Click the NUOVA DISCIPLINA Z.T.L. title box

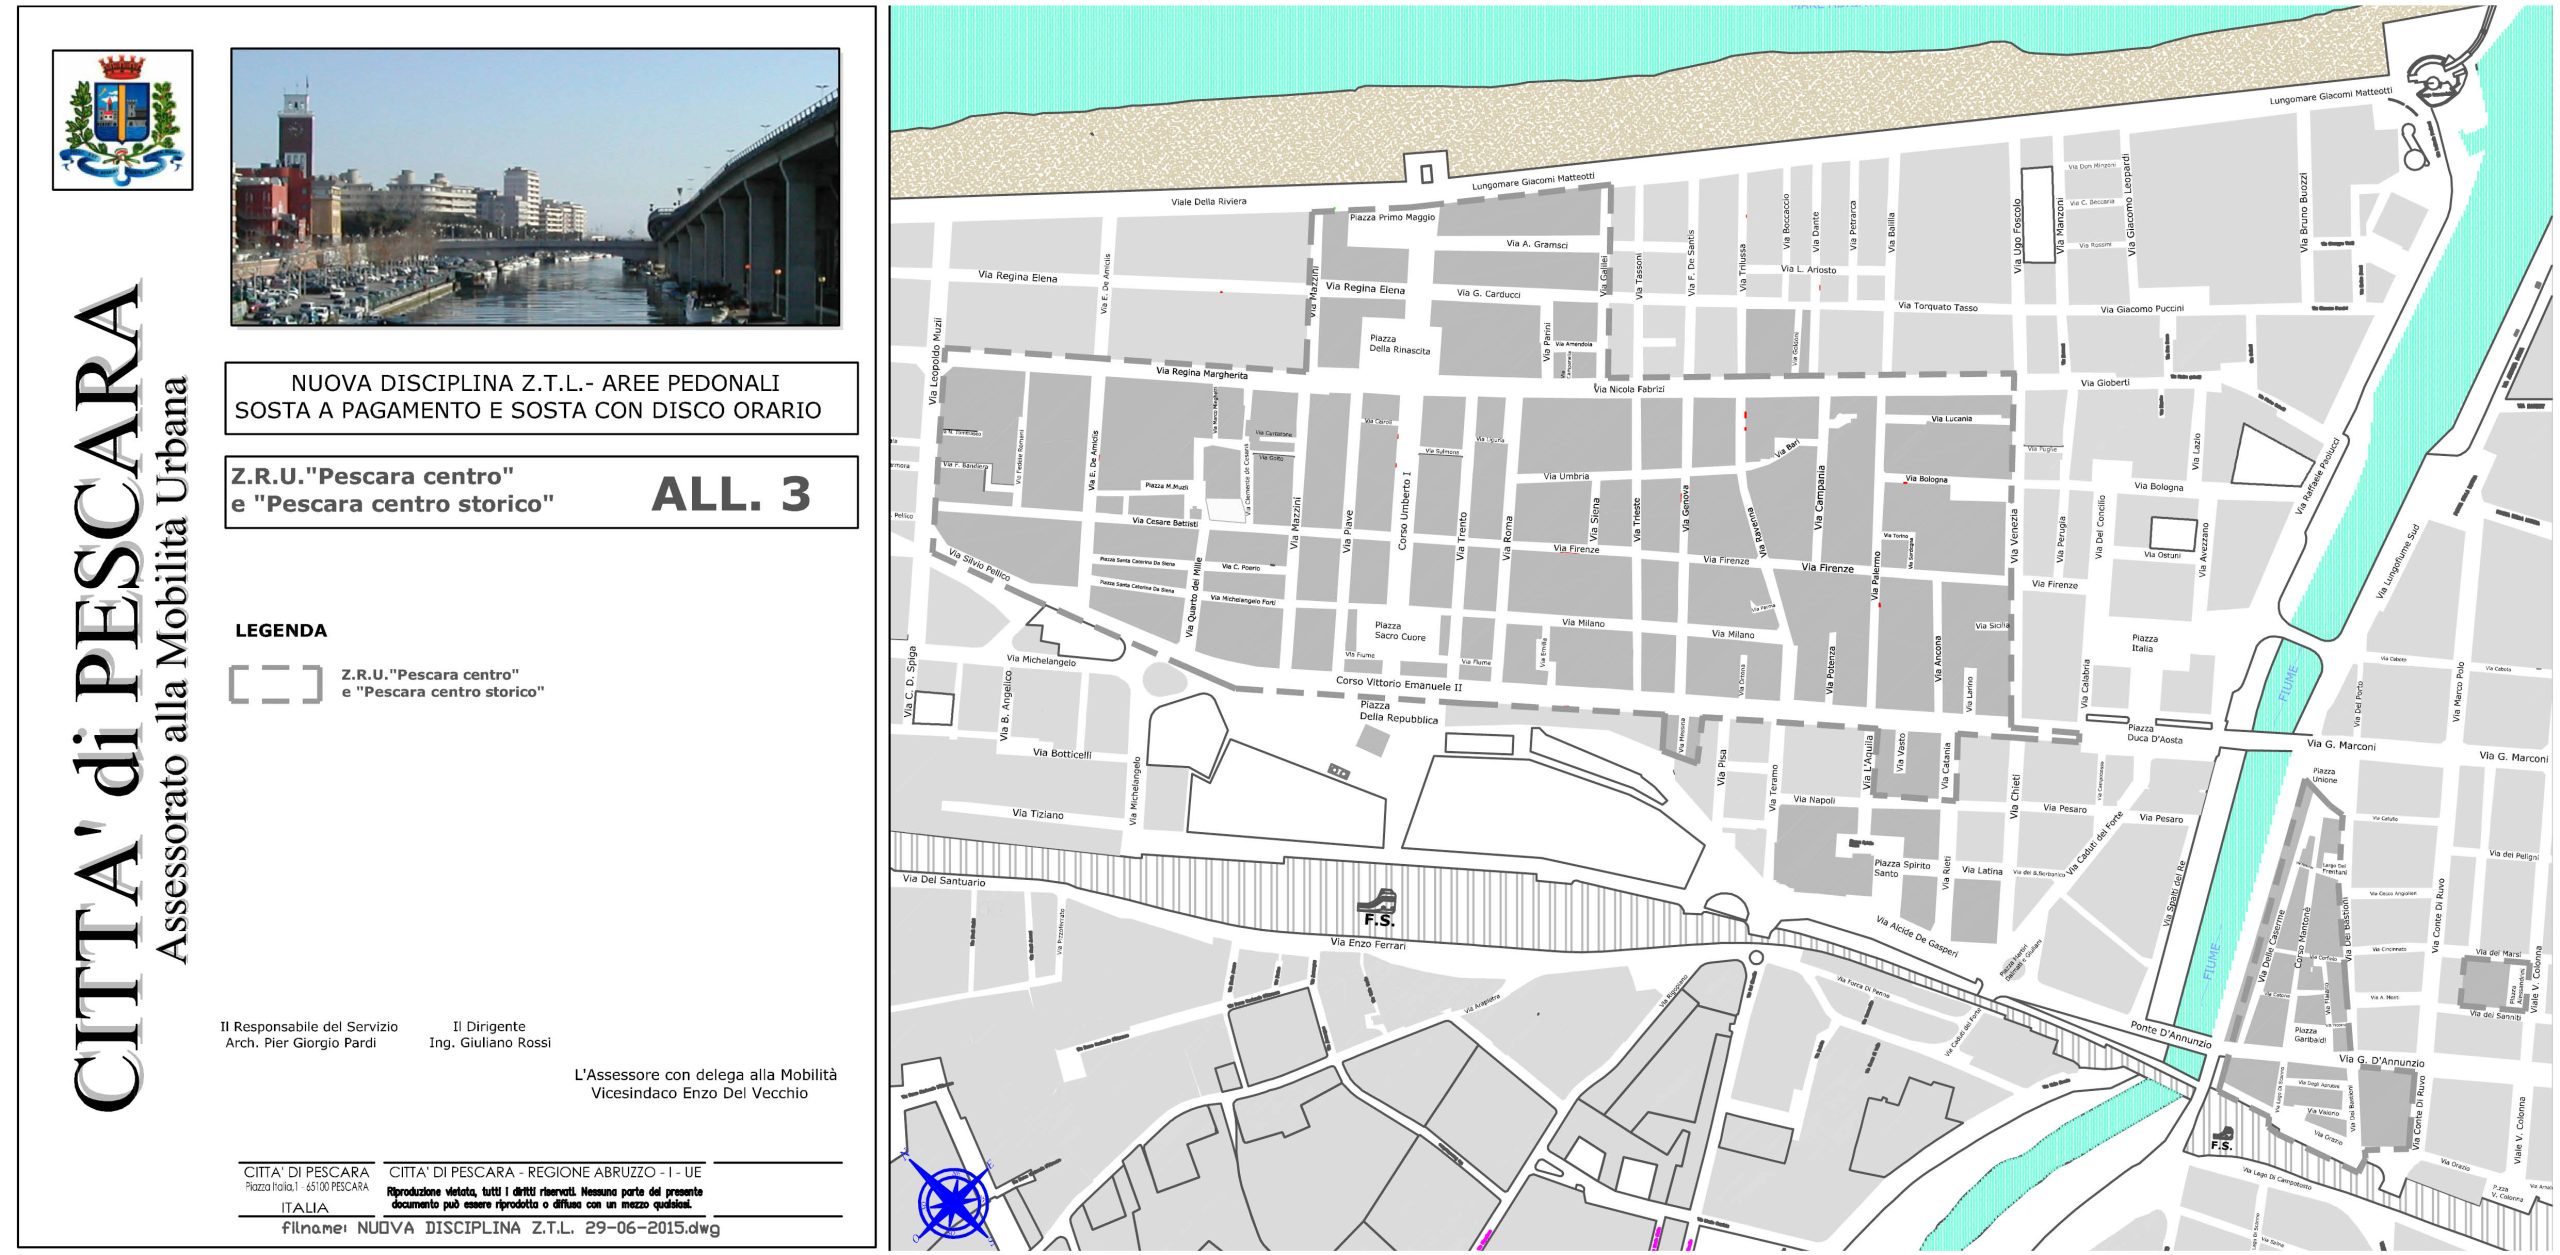point(541,397)
